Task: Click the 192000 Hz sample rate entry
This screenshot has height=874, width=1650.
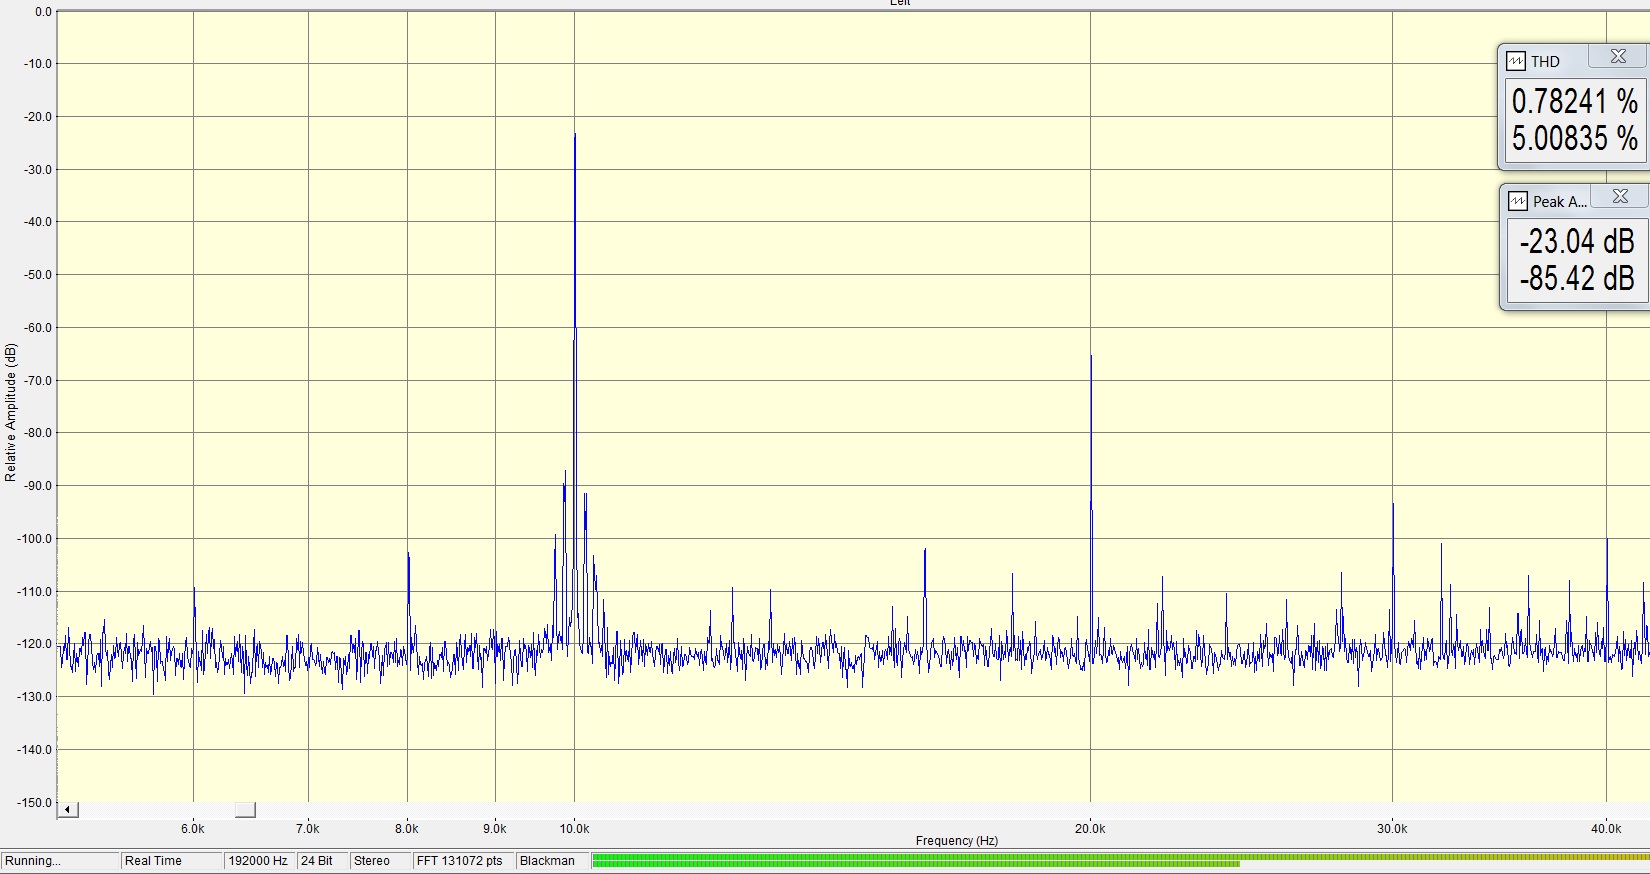Action: click(x=259, y=861)
